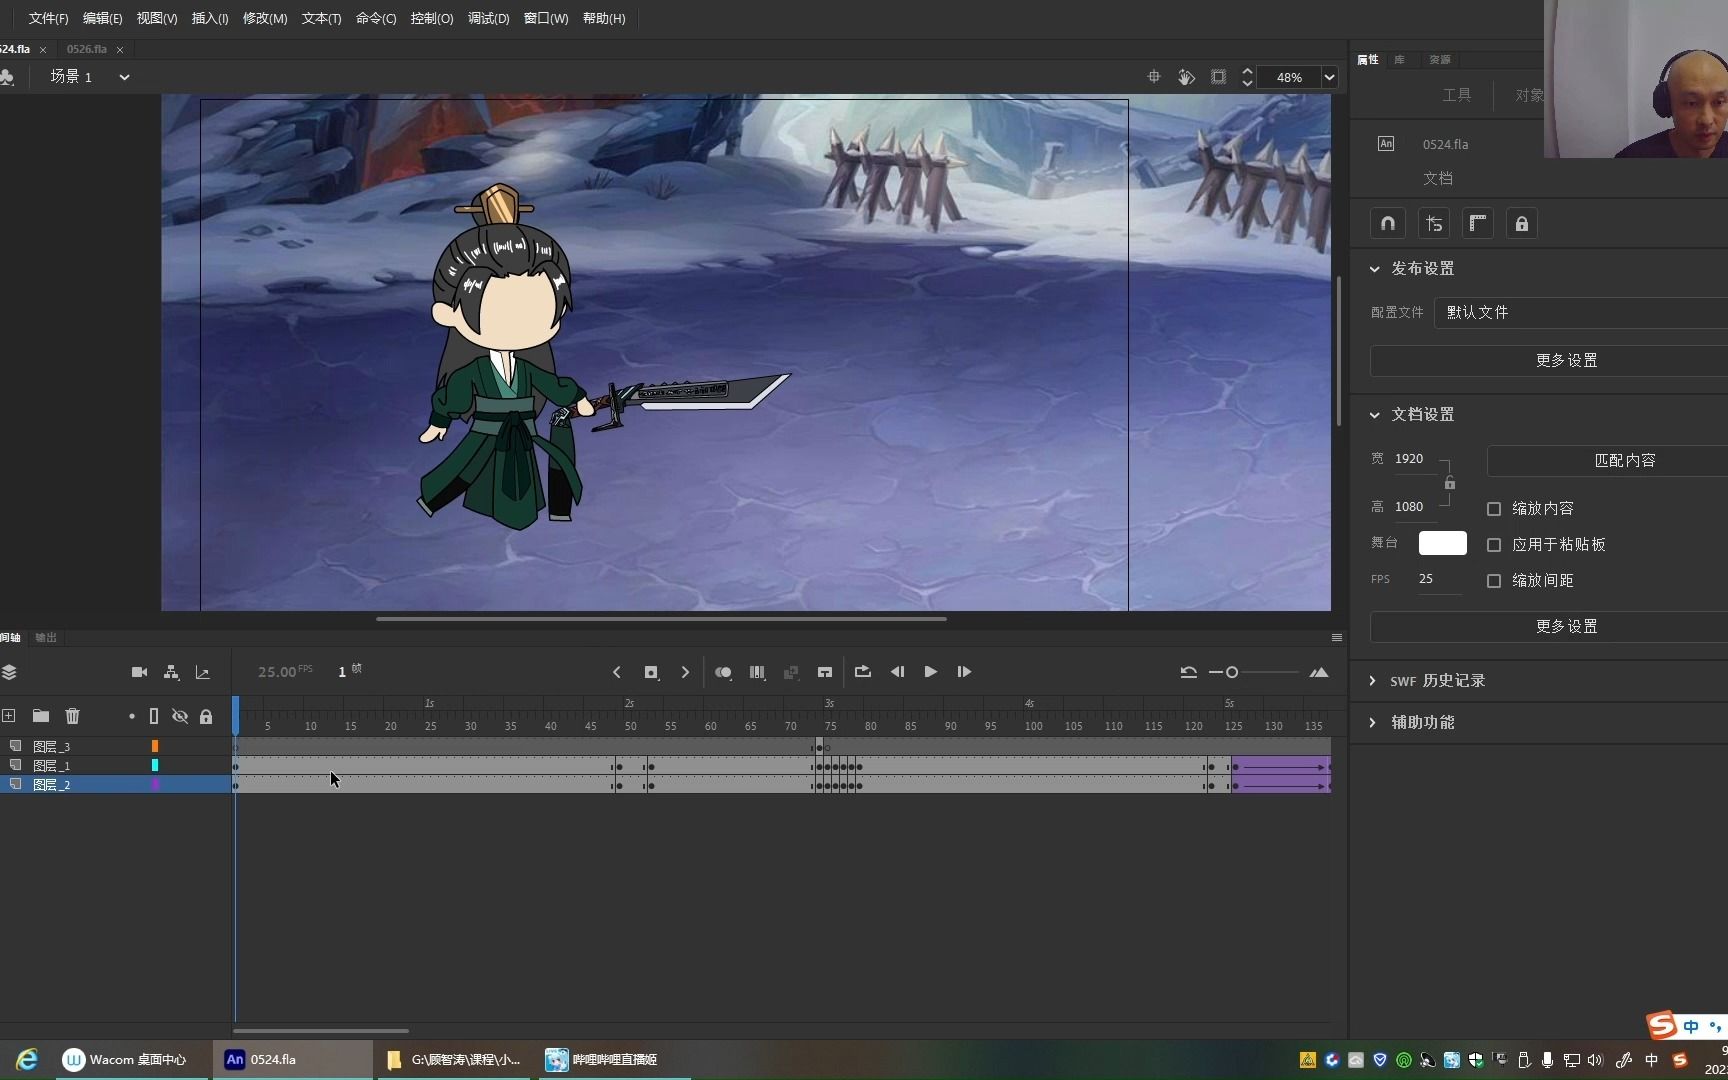1728x1080 pixels.
Task: Open 配置文件 默认文件 dropdown
Action: [1580, 313]
